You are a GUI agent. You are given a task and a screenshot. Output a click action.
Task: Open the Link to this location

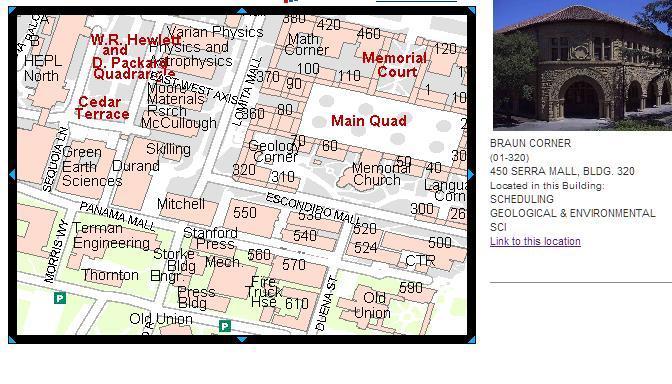[535, 241]
